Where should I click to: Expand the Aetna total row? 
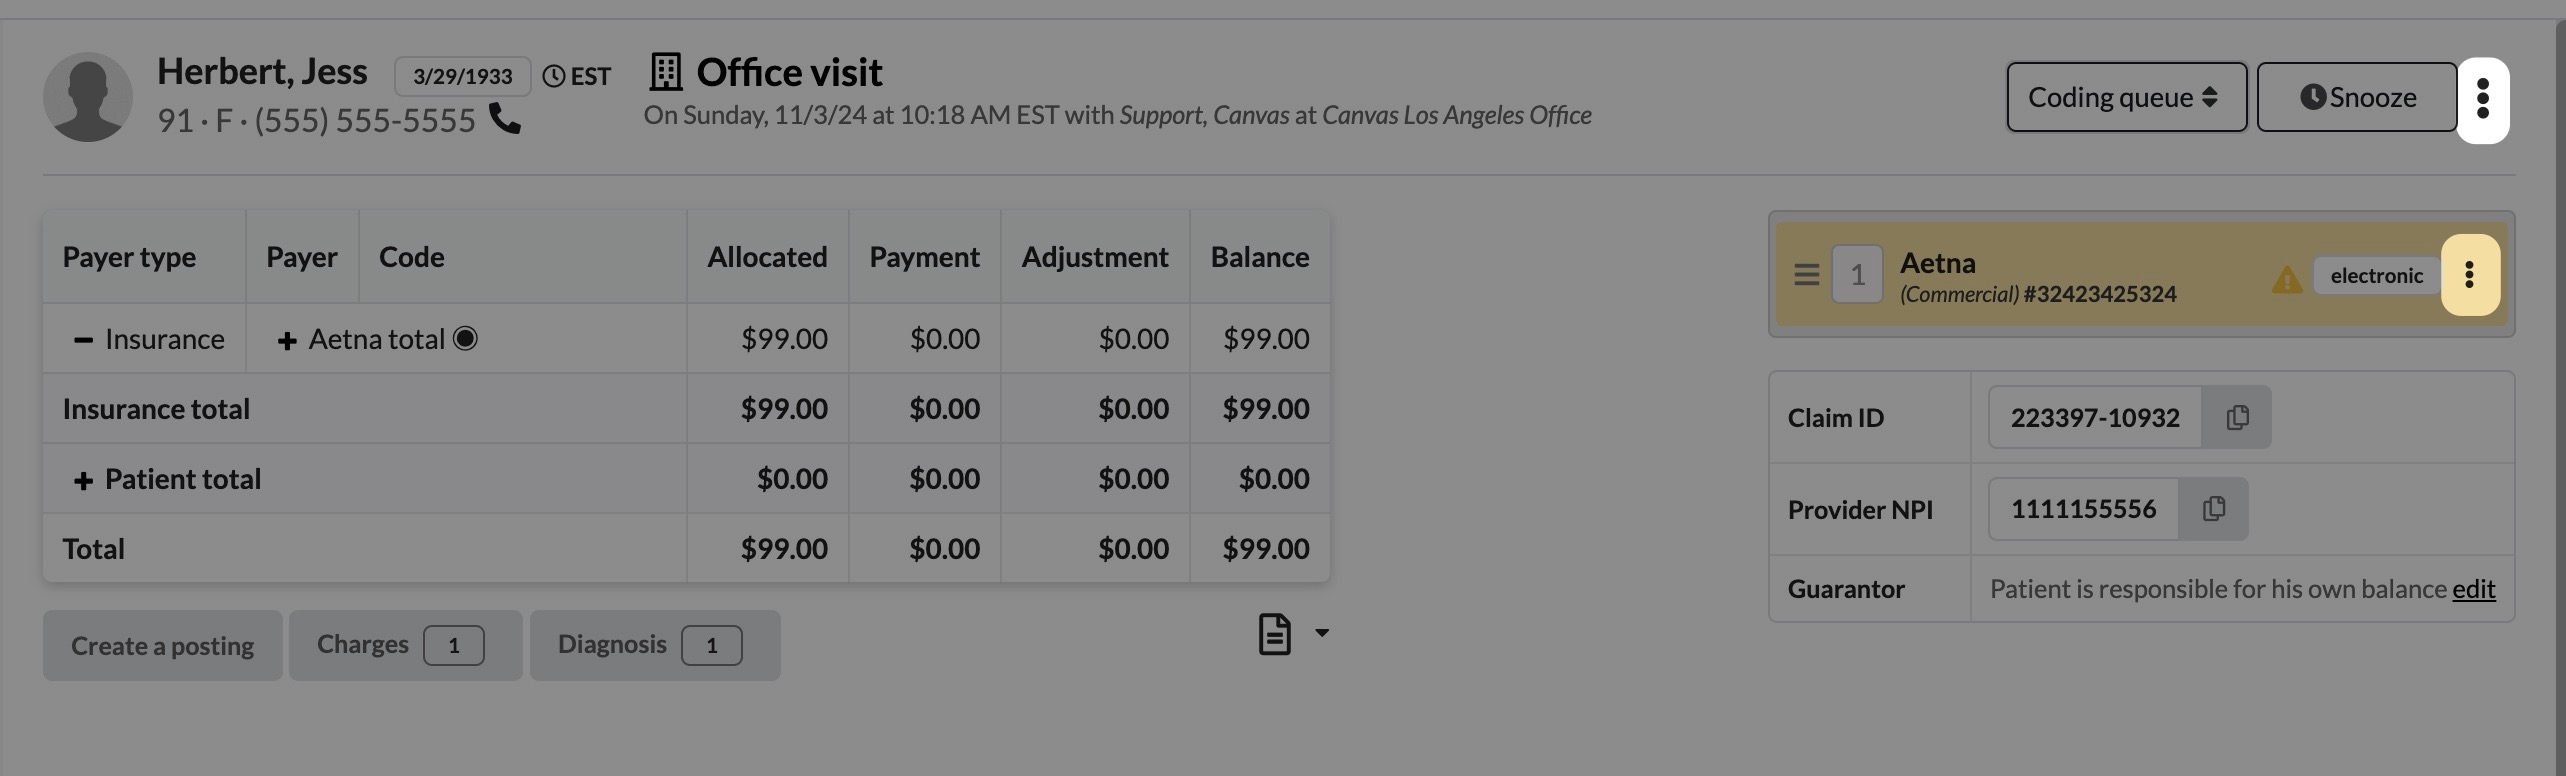[287, 341]
